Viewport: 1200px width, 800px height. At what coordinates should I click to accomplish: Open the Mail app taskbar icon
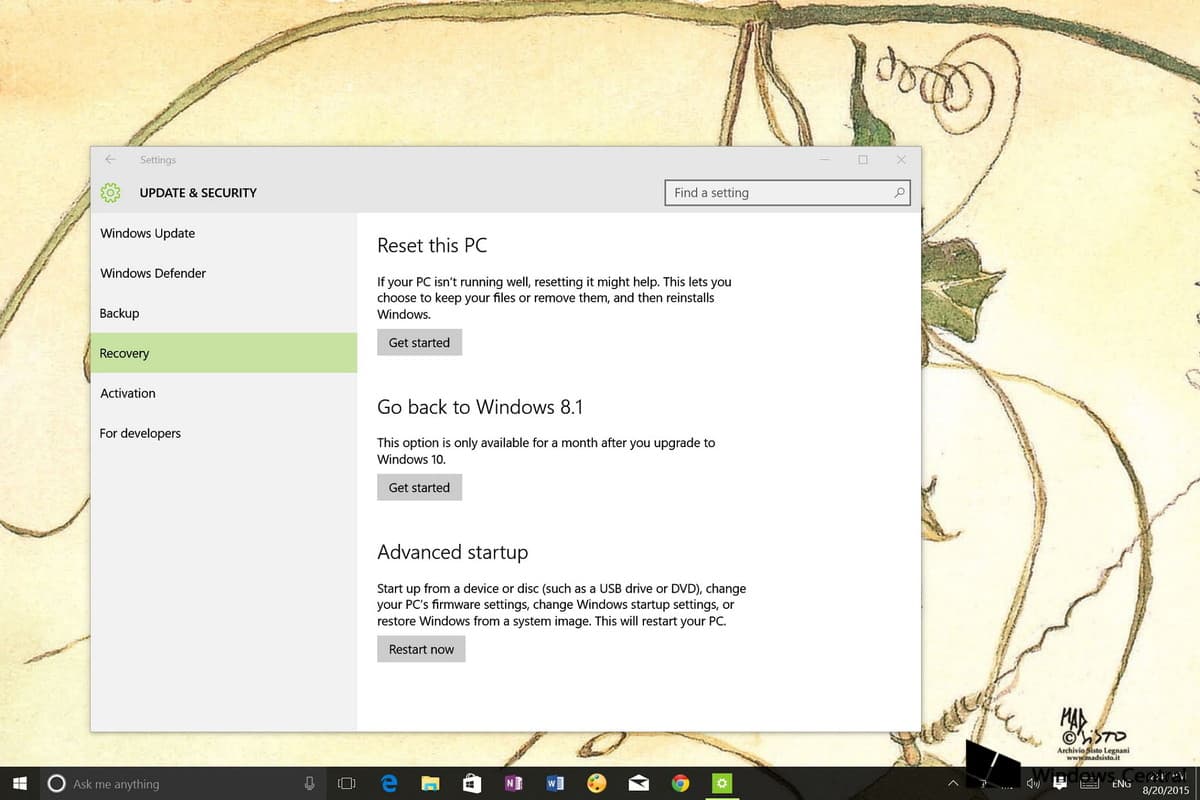pyautogui.click(x=638, y=784)
